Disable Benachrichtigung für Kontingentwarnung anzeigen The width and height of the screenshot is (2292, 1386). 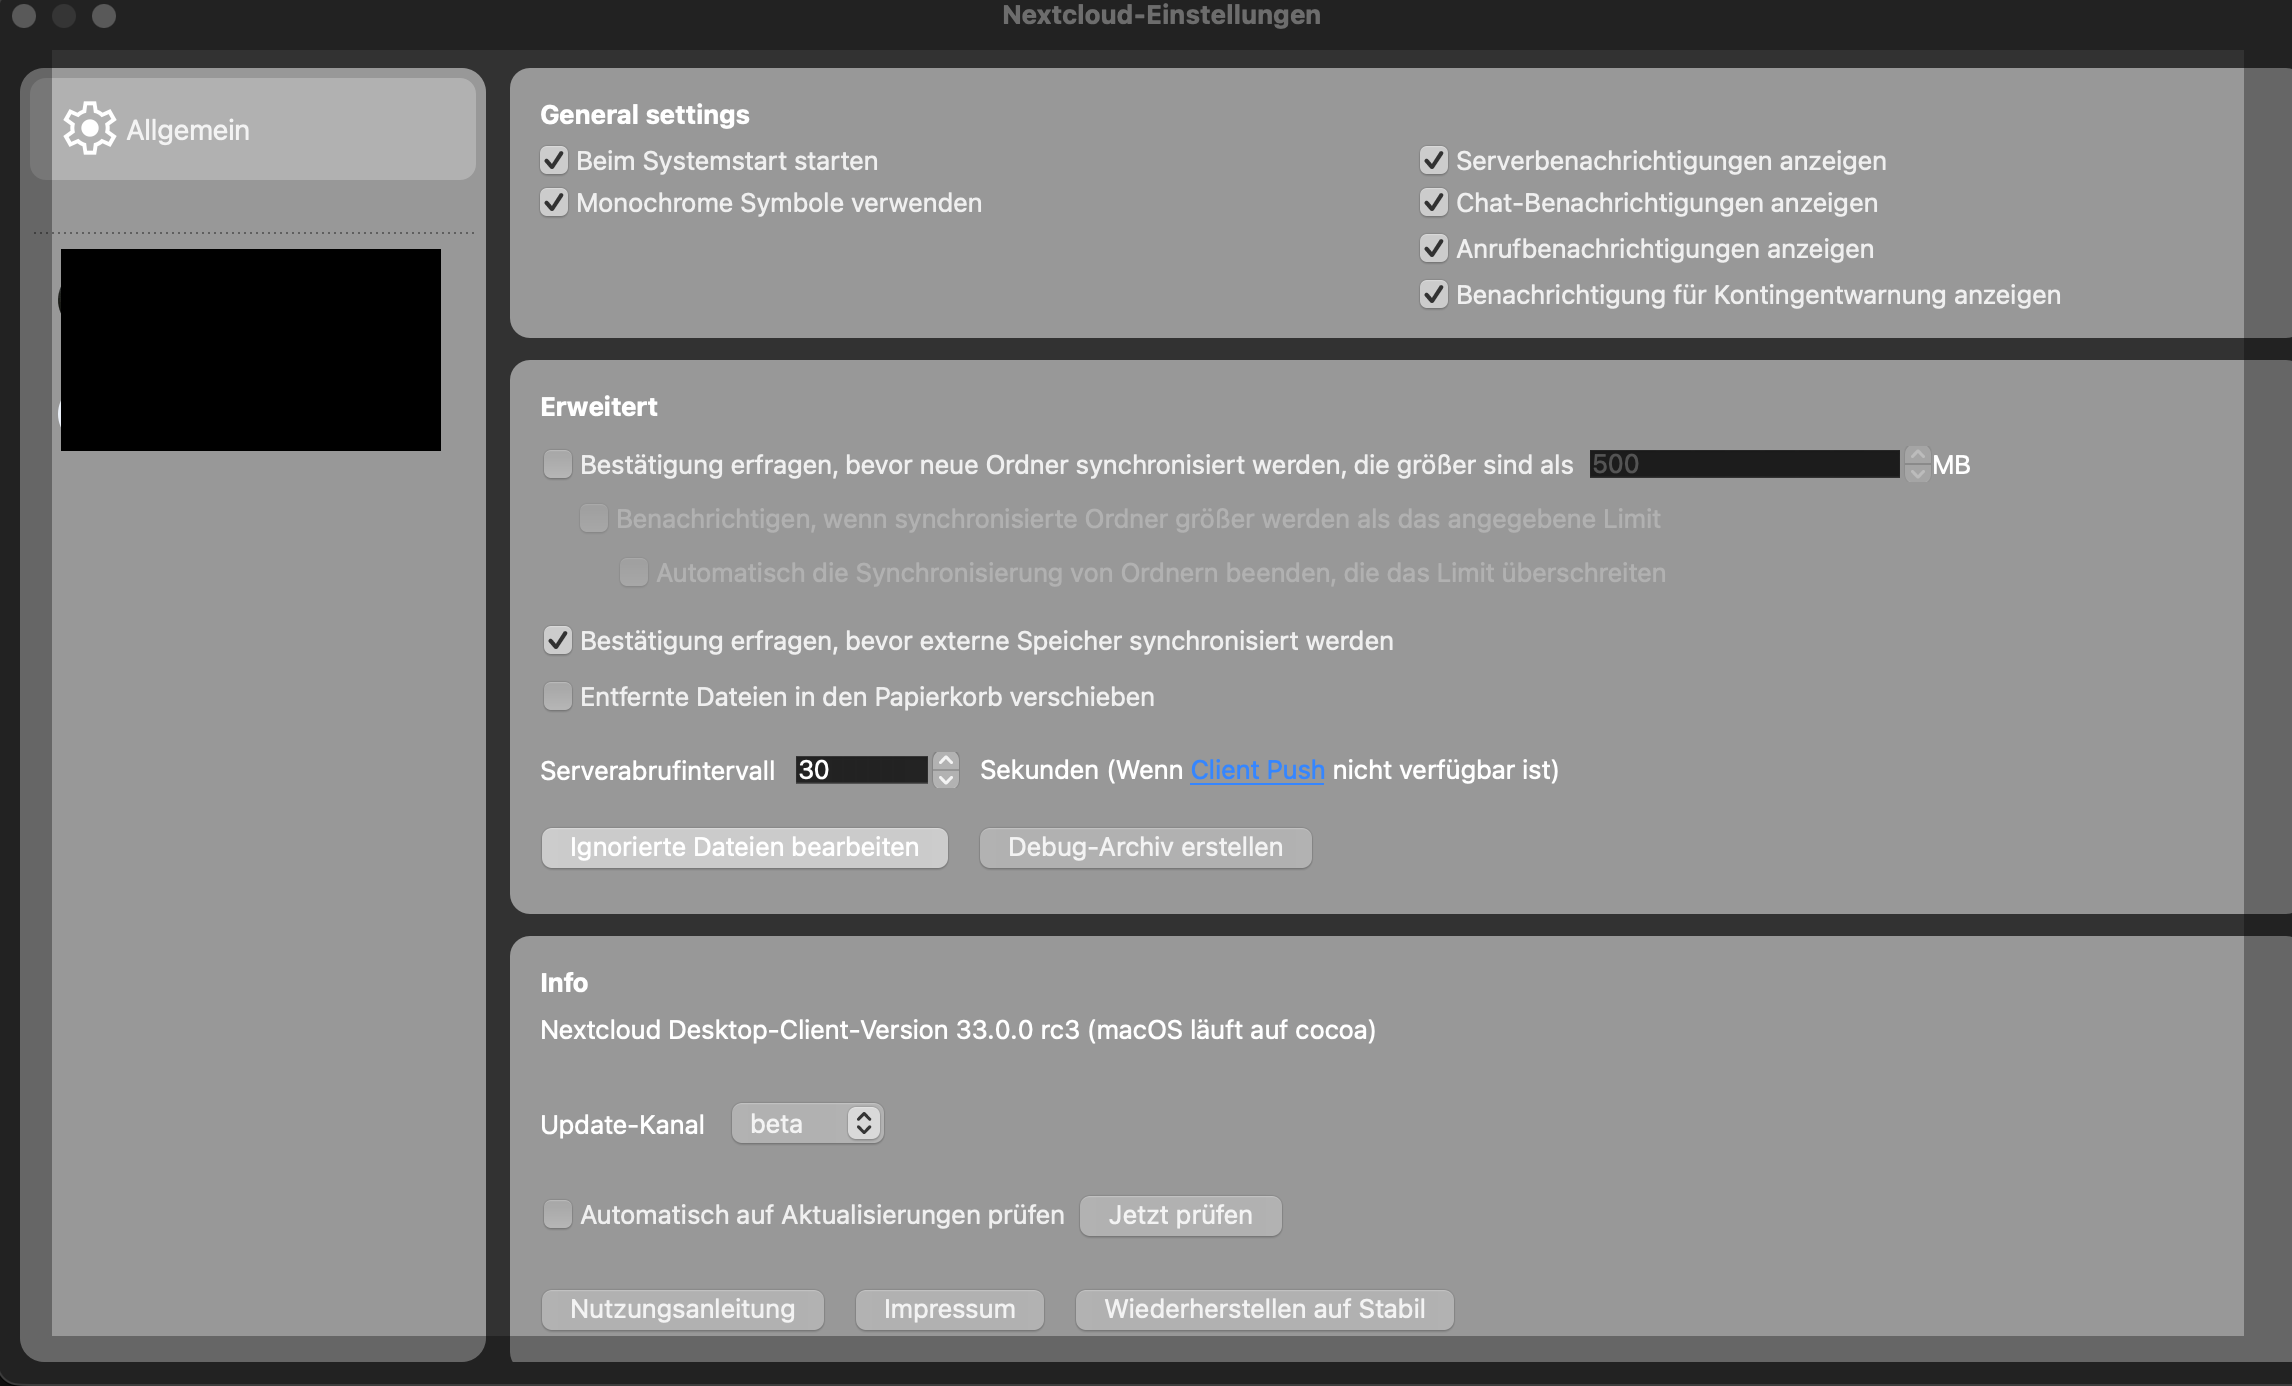(1434, 294)
